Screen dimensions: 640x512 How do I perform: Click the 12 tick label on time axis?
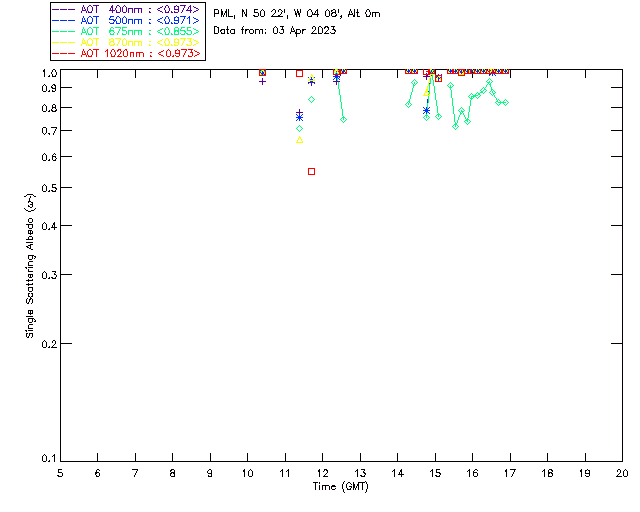pyautogui.click(x=322, y=473)
